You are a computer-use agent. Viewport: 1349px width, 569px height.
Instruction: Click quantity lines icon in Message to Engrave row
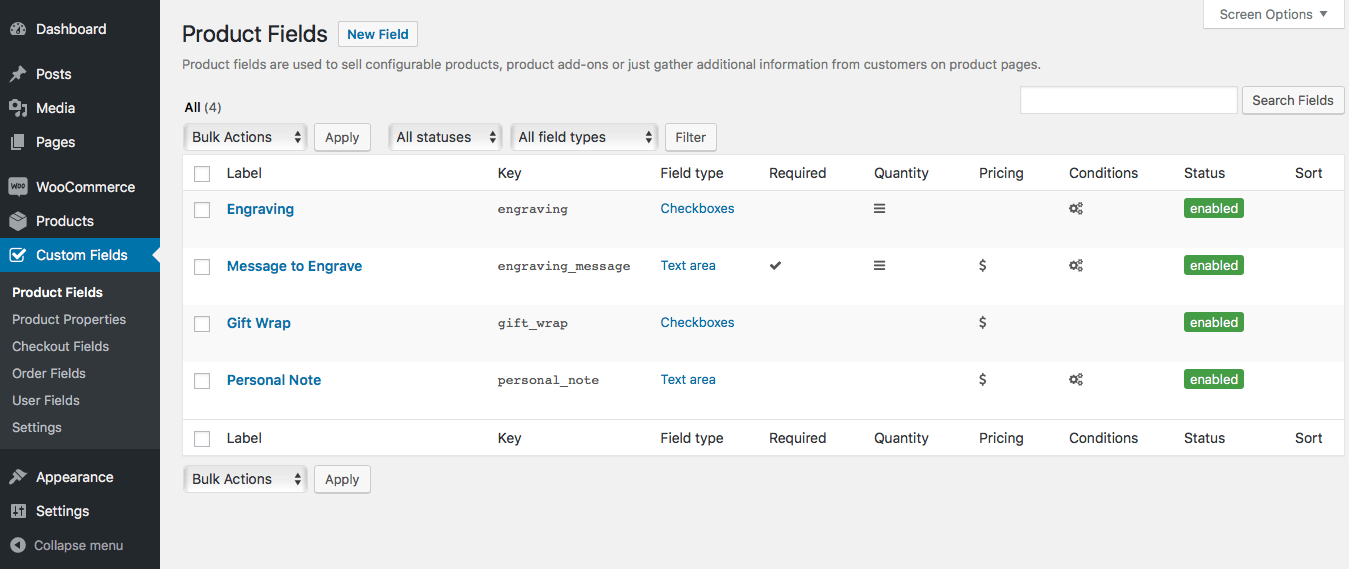[879, 266]
